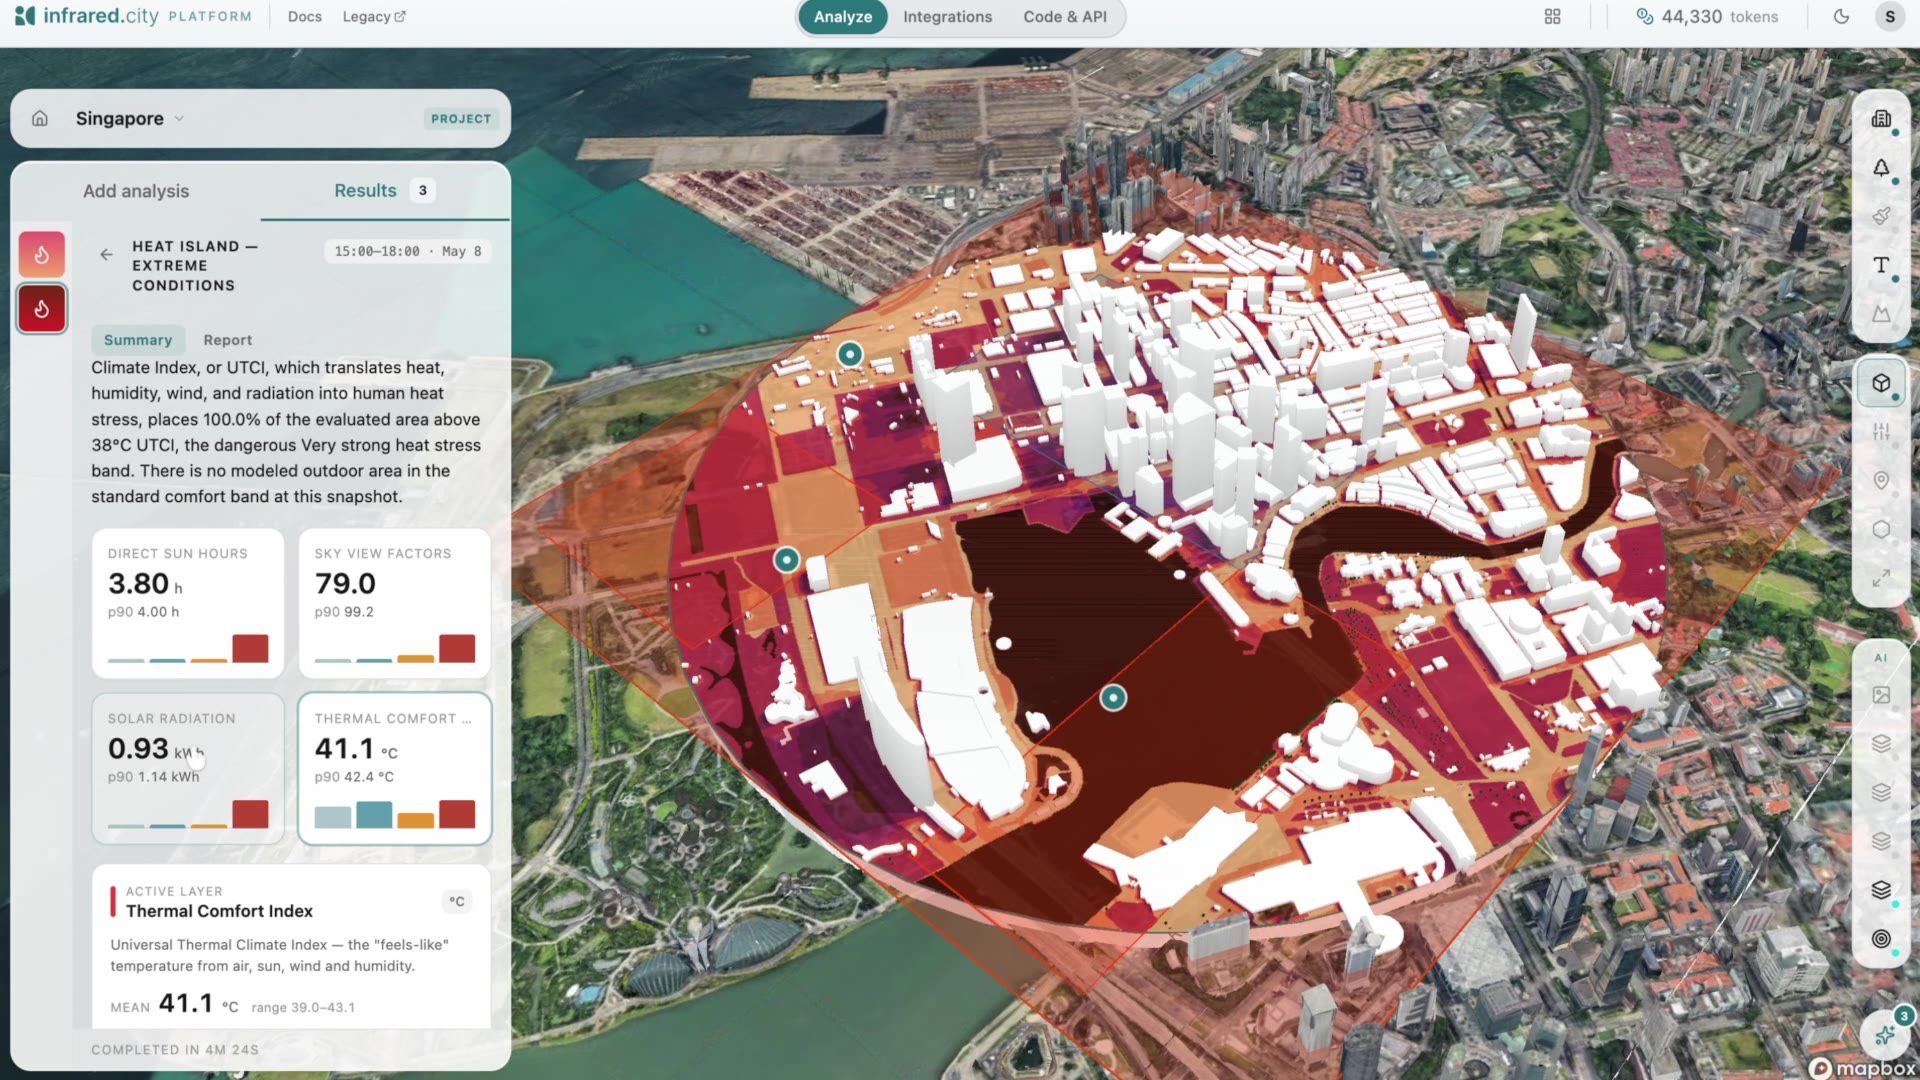Toggle the grey layers icon directly below the image icon
The image size is (1920, 1080).
pyautogui.click(x=1881, y=744)
